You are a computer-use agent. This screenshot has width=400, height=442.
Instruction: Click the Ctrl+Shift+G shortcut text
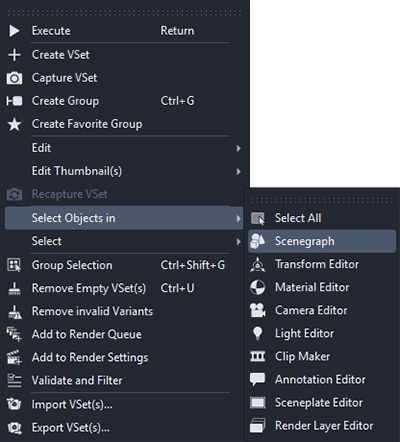click(193, 265)
